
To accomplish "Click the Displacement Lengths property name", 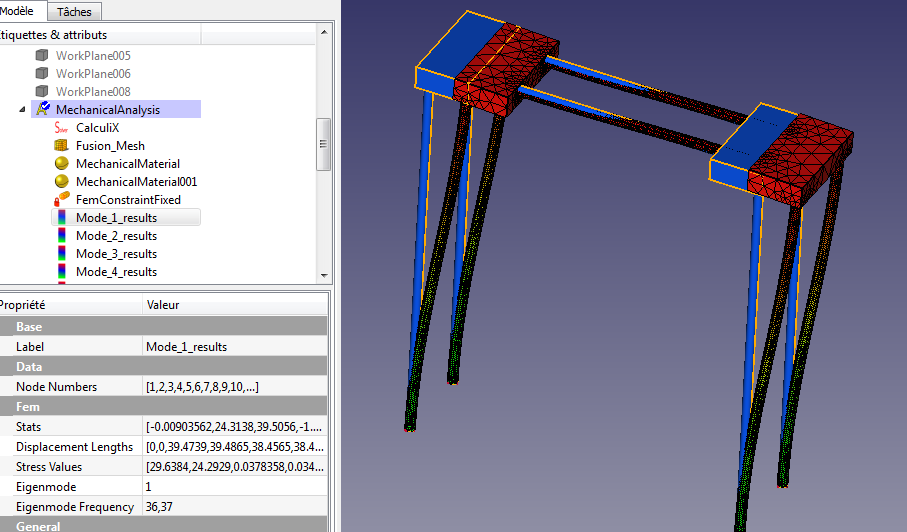I will (74, 446).
